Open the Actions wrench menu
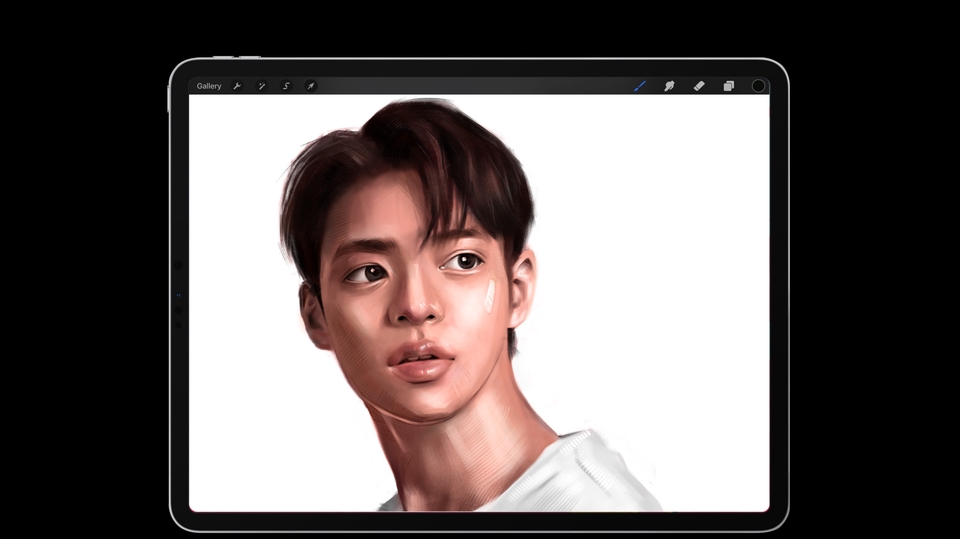 click(237, 86)
